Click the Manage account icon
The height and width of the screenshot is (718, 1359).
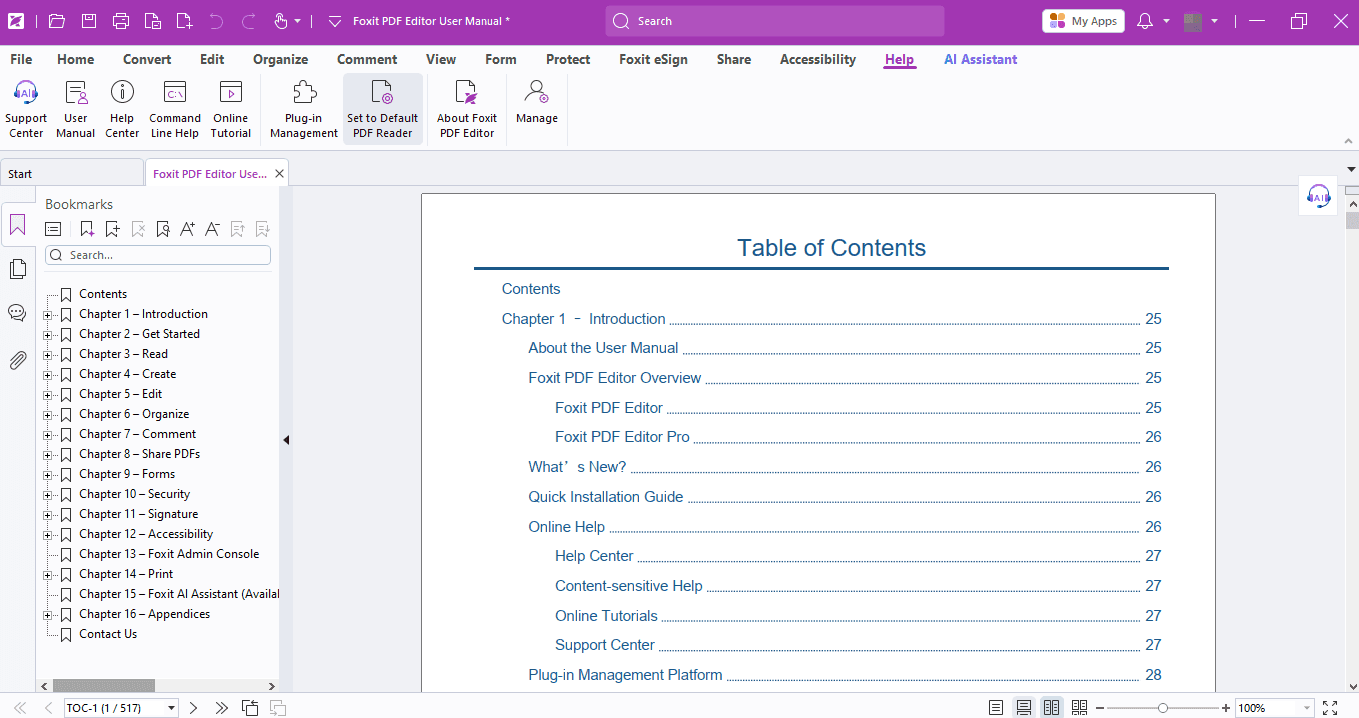point(537,103)
